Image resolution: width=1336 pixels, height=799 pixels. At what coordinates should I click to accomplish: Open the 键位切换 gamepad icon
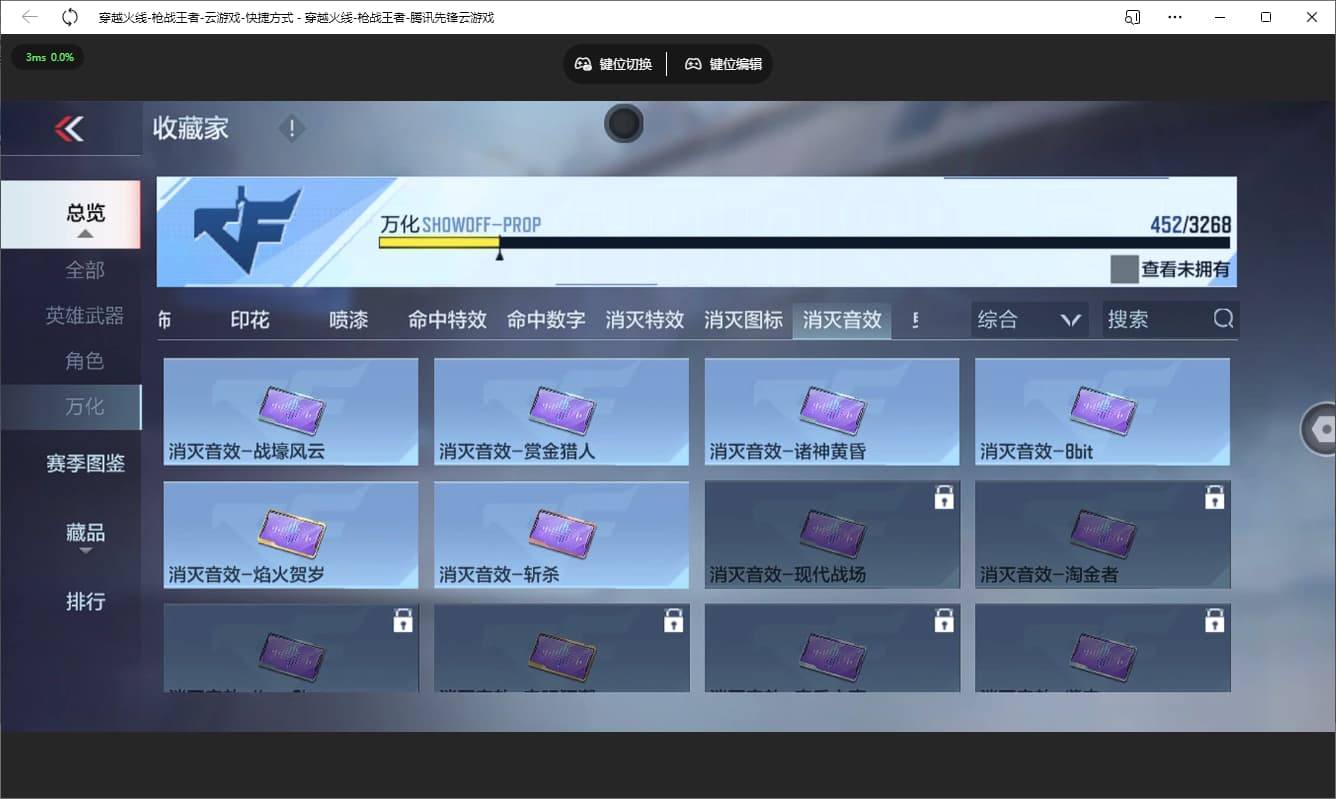pos(583,63)
